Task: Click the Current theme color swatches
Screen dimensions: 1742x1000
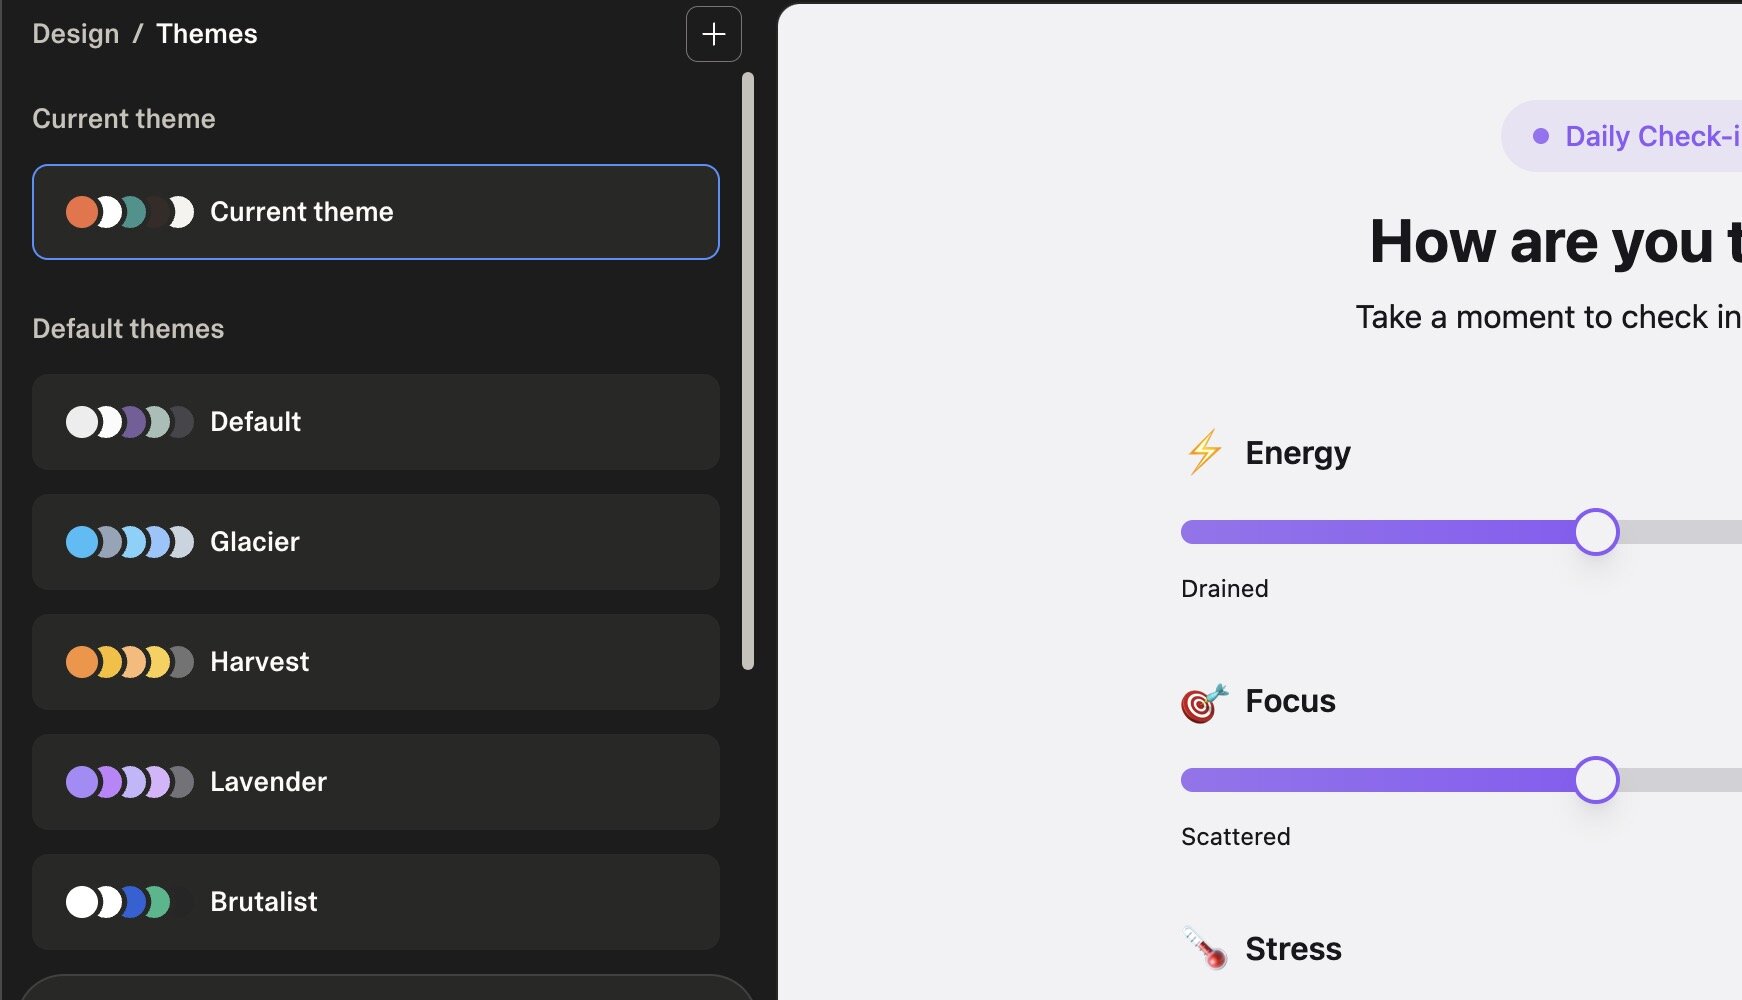Action: (x=130, y=212)
